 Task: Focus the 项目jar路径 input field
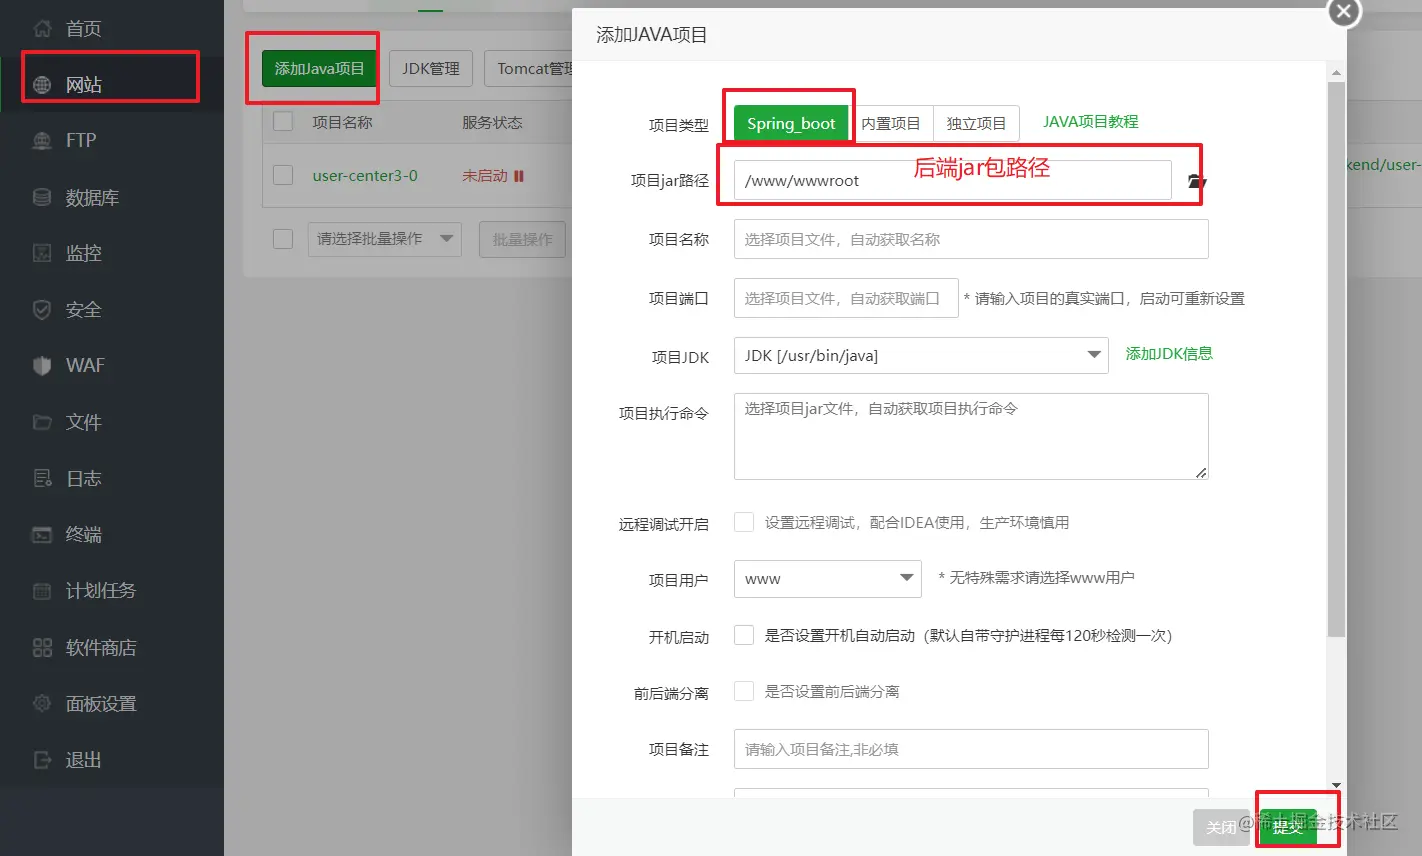(x=952, y=180)
